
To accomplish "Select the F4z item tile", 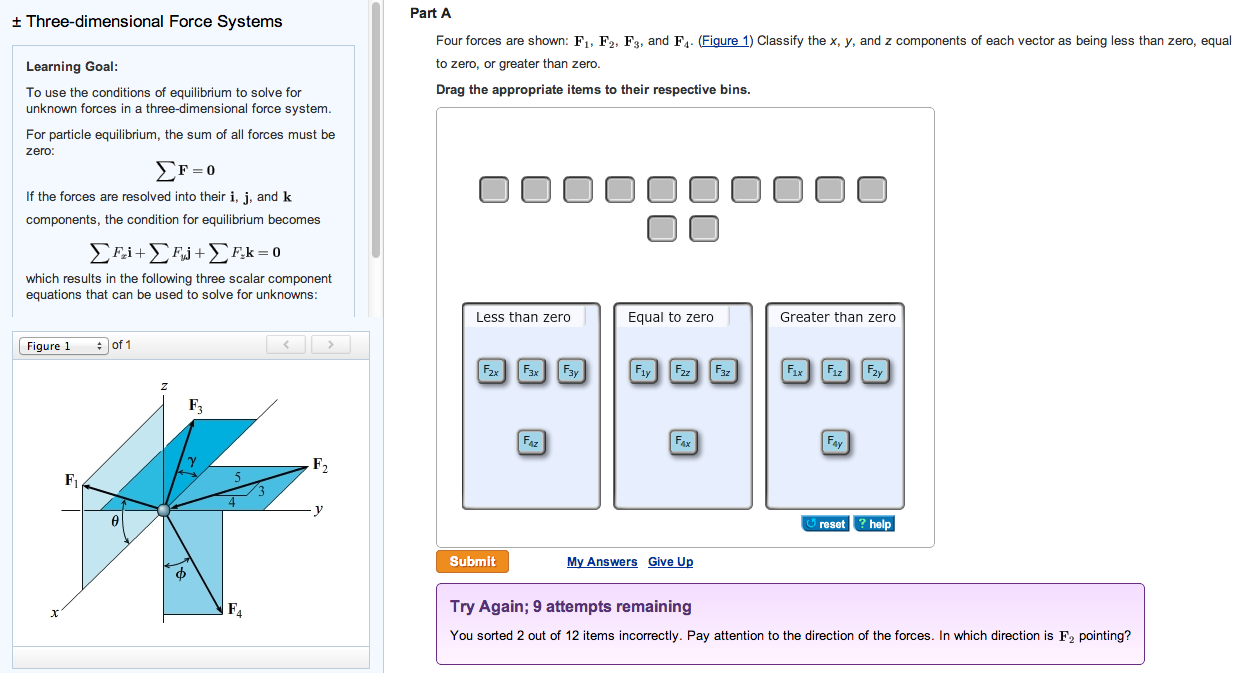I will click(531, 442).
